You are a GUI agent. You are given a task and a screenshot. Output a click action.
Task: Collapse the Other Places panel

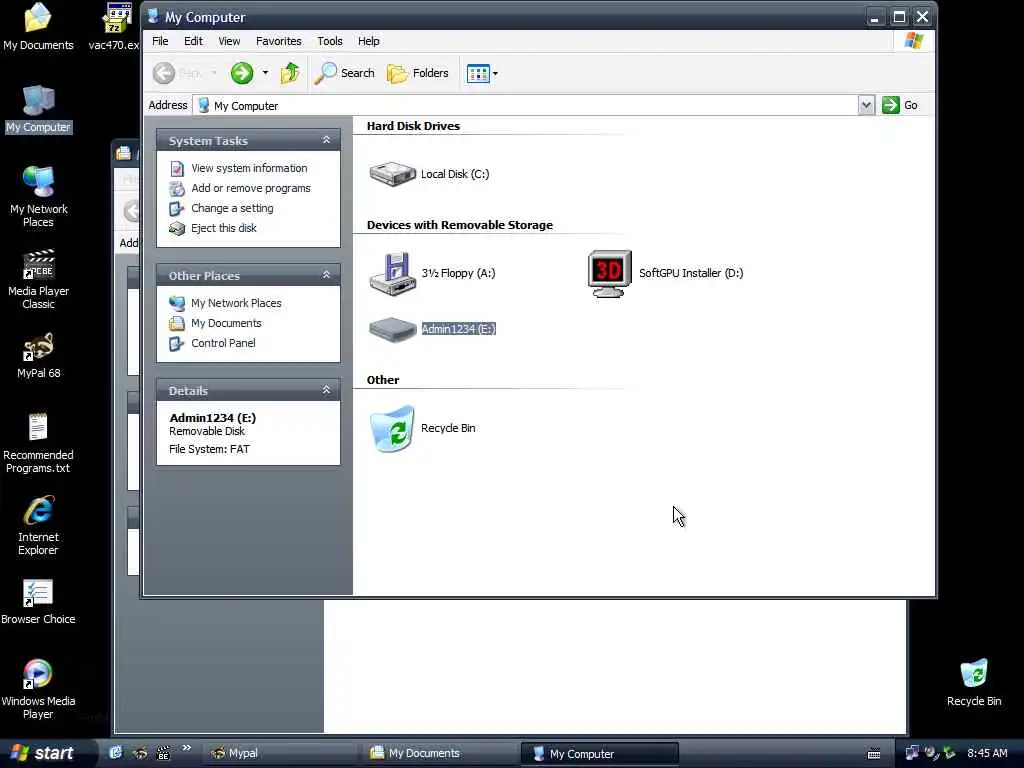click(326, 275)
